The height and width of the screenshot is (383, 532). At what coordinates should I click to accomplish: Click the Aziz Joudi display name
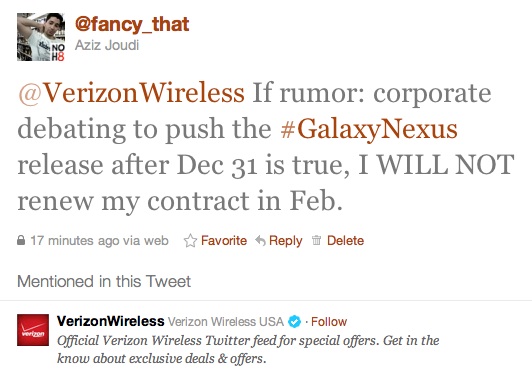tap(107, 45)
